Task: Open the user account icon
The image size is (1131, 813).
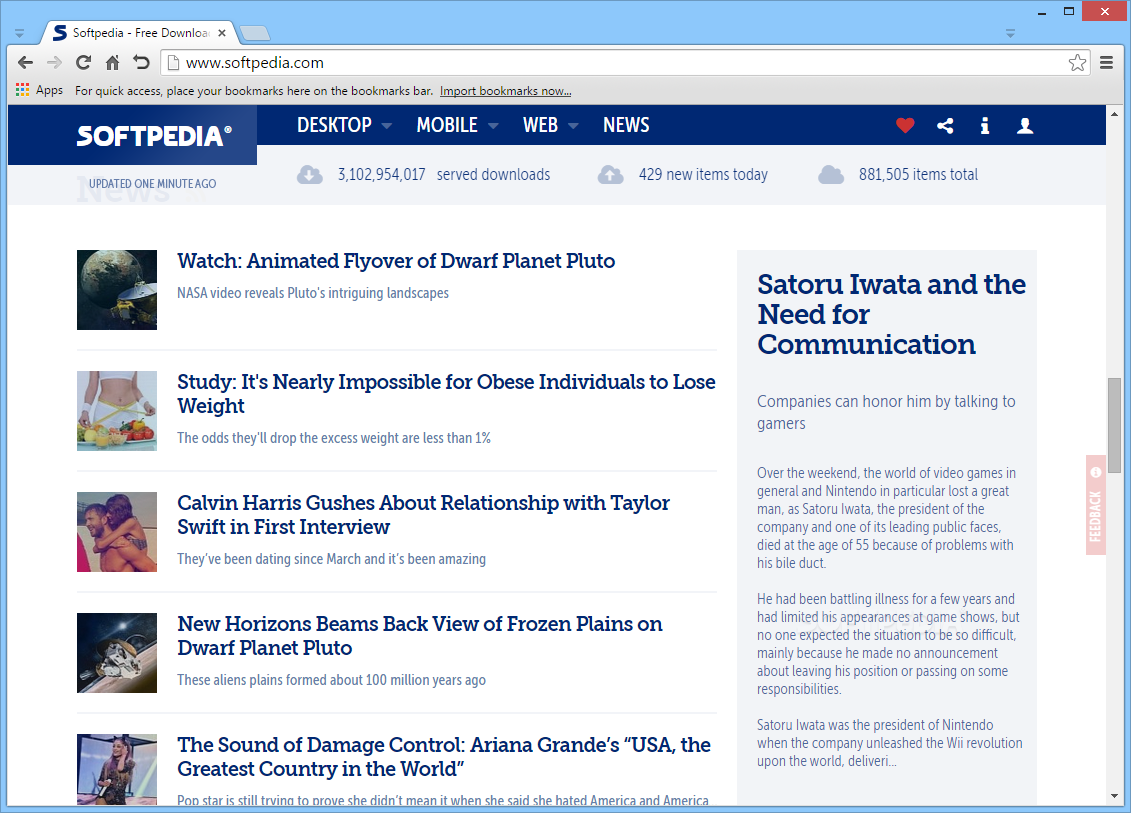Action: pyautogui.click(x=1025, y=126)
